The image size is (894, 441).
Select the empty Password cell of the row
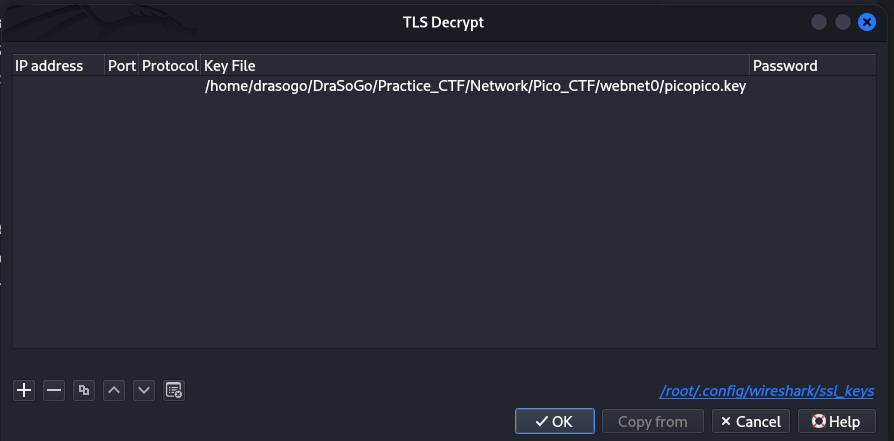tap(813, 87)
